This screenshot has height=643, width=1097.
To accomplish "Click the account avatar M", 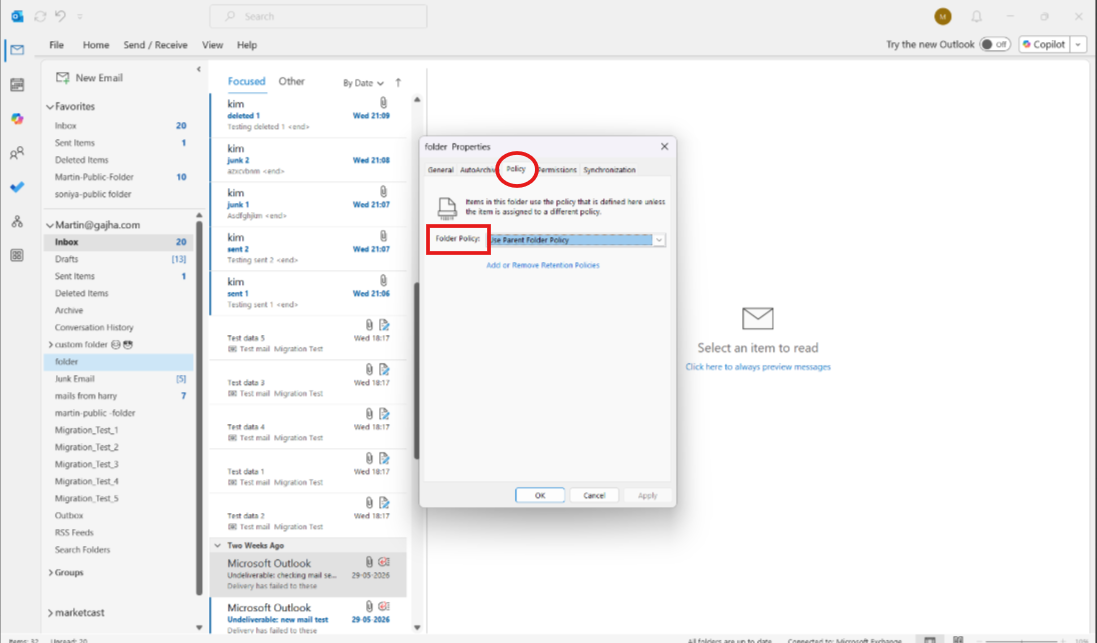I will tap(942, 16).
